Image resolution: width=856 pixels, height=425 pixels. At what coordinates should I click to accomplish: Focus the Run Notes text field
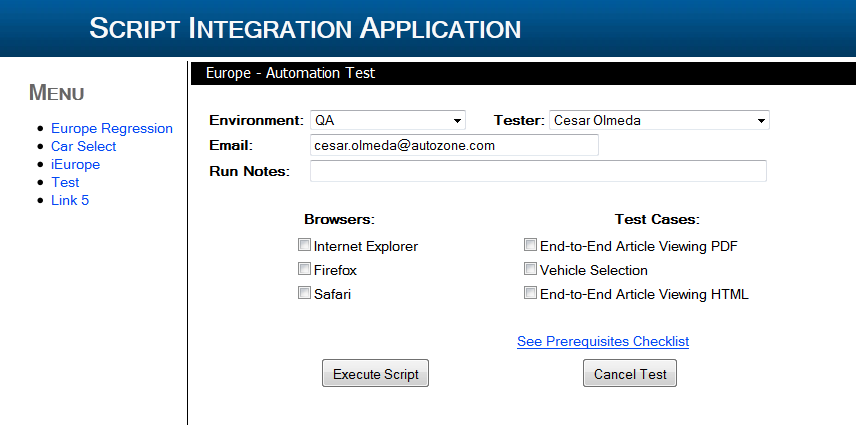click(x=538, y=171)
